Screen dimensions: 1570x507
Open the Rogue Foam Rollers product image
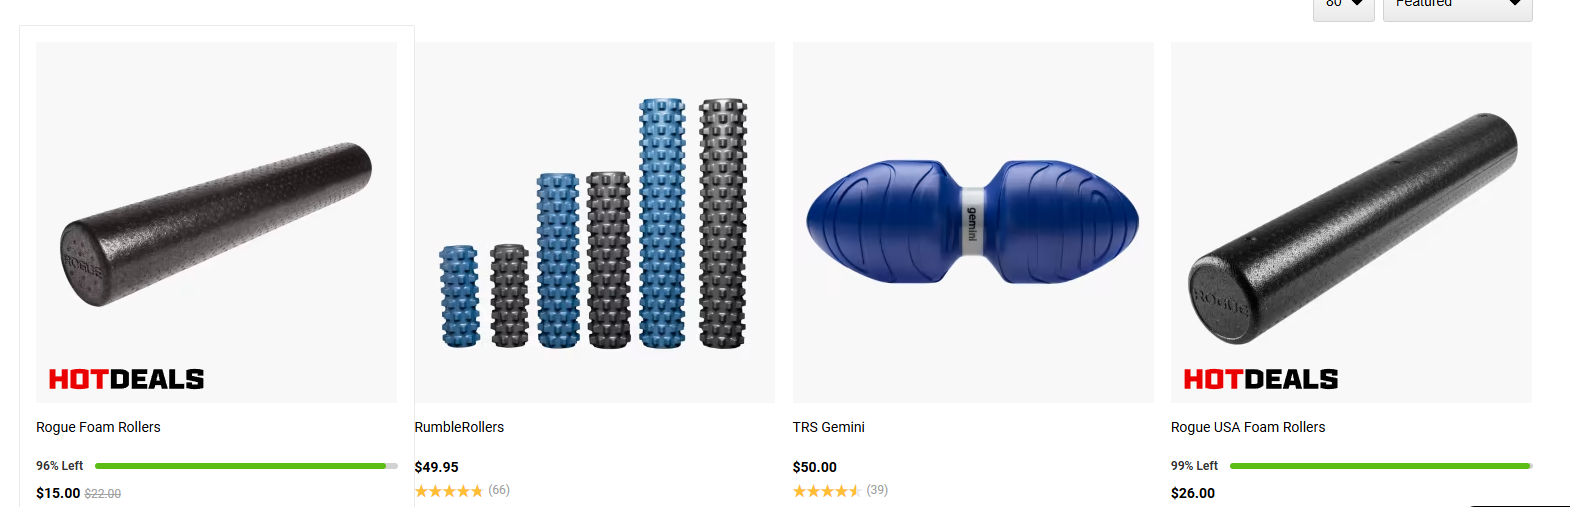pyautogui.click(x=216, y=222)
